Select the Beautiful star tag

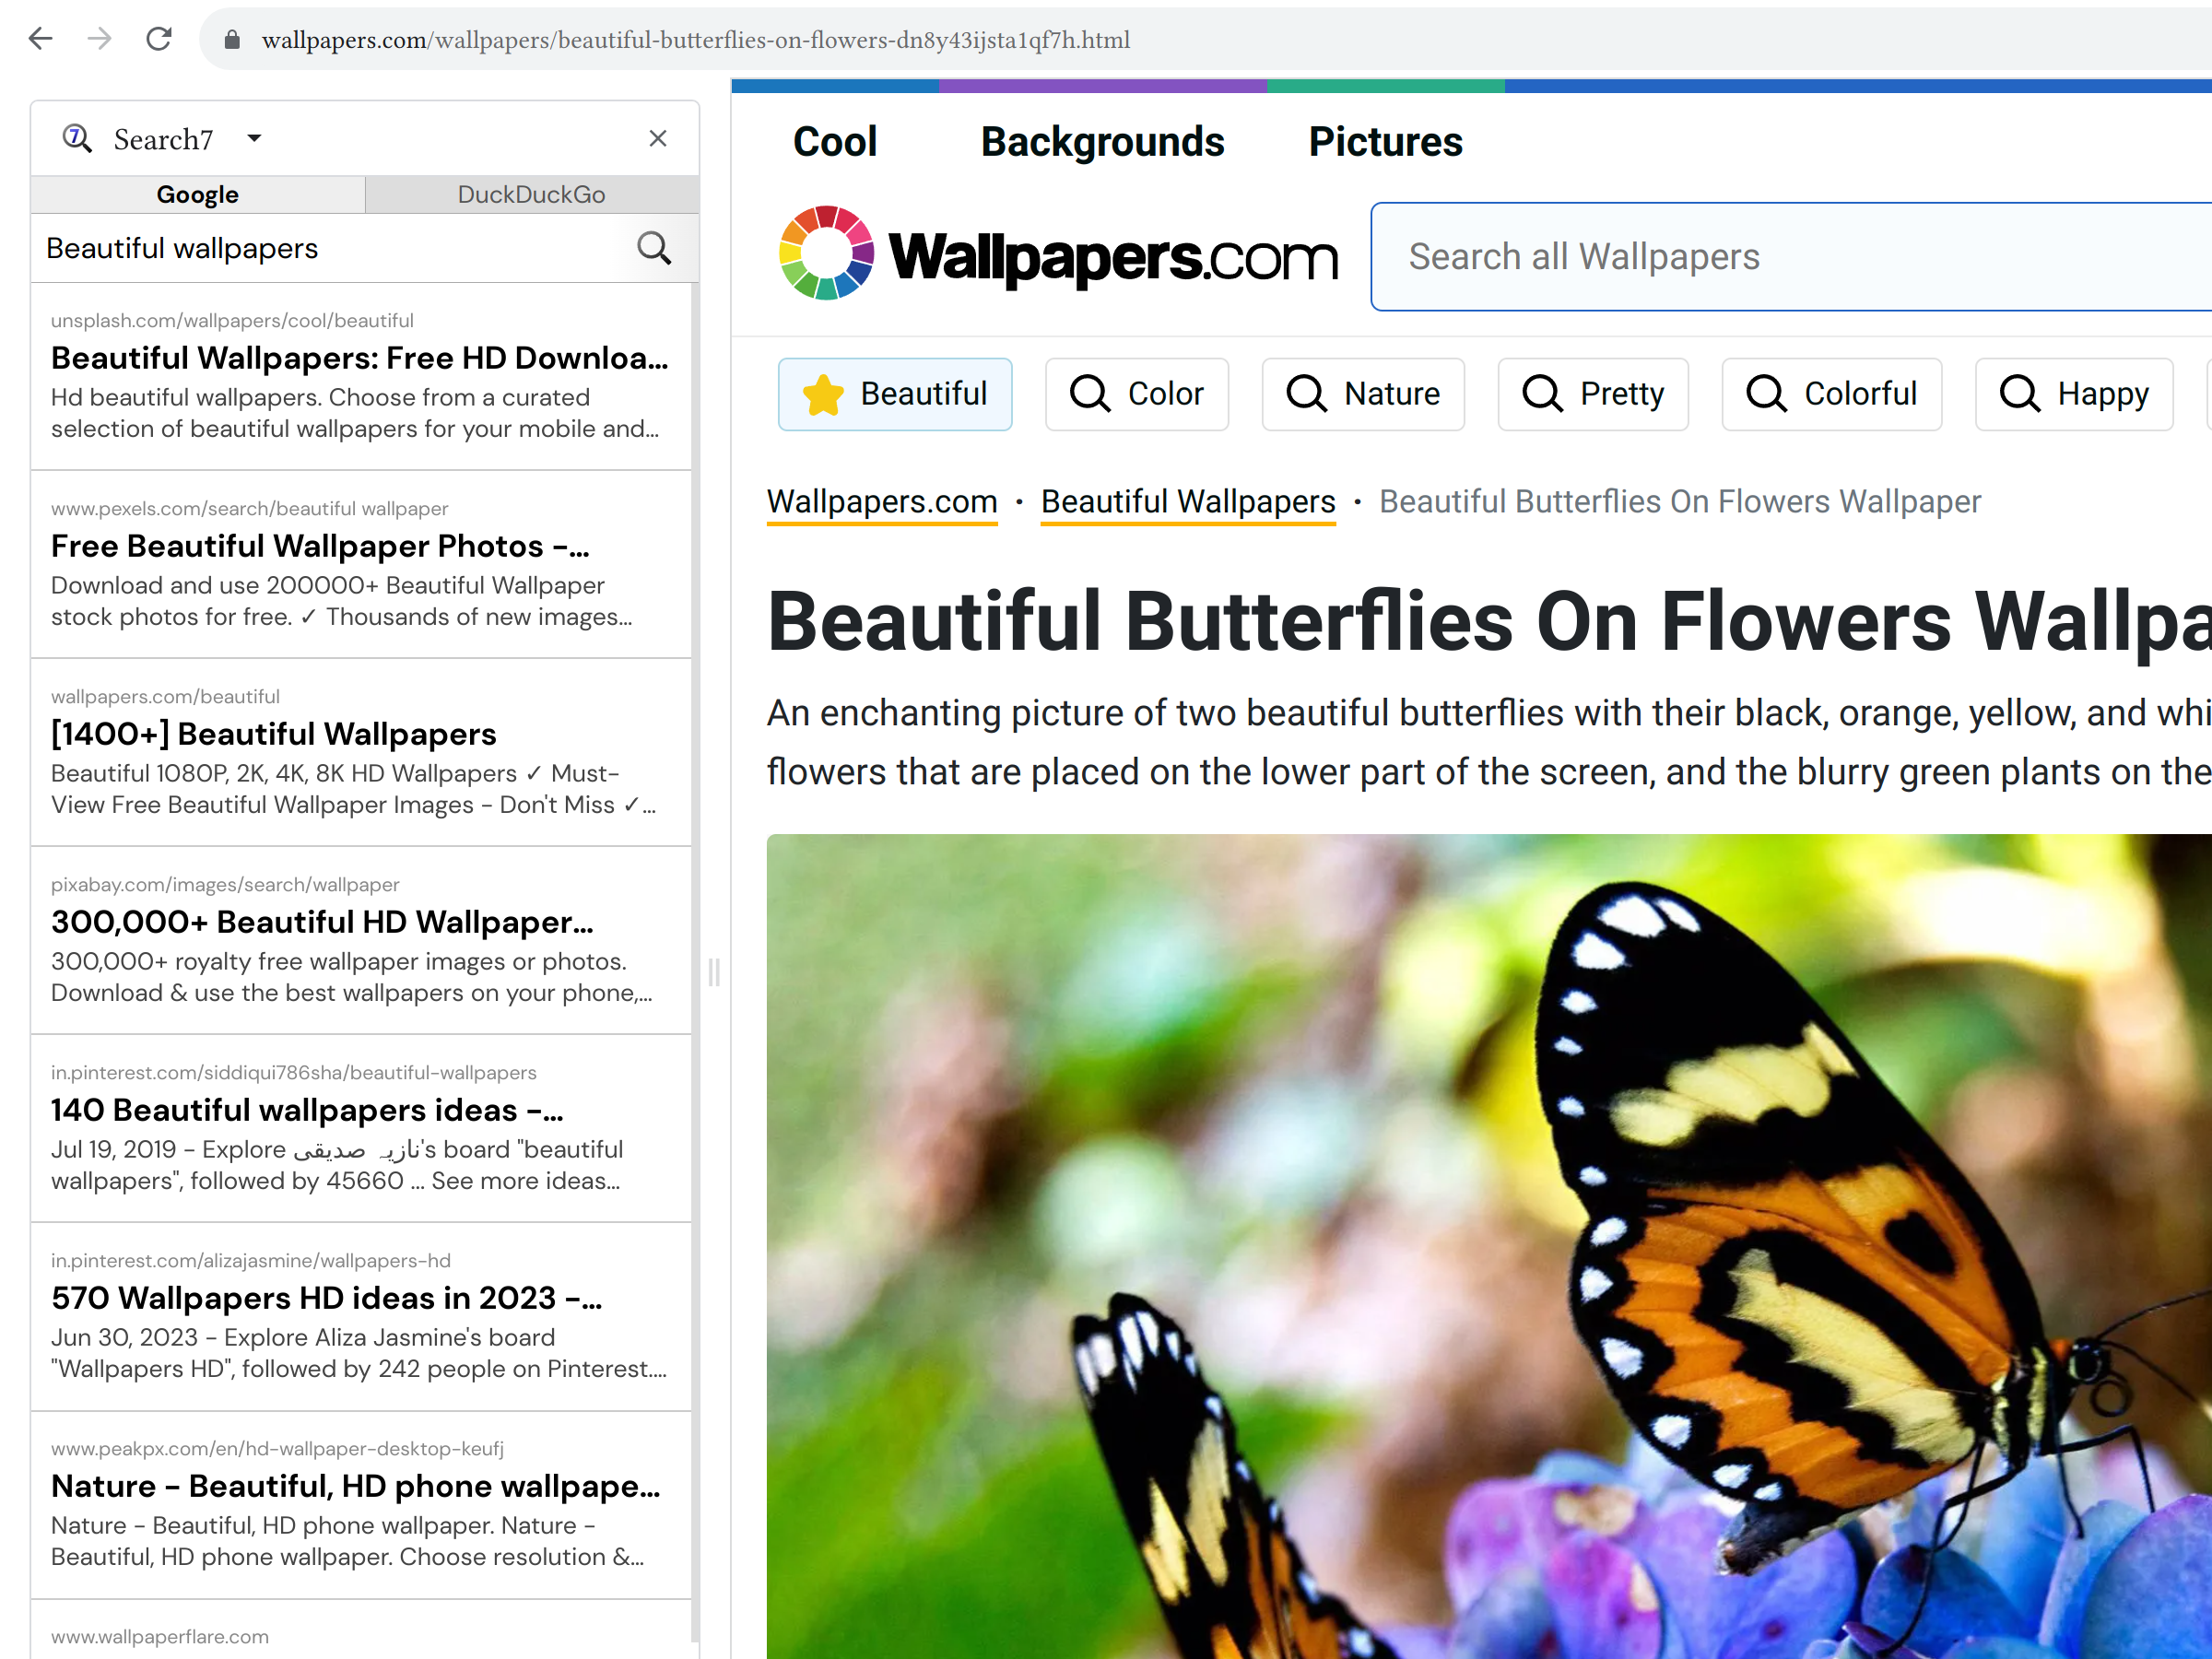click(x=895, y=394)
